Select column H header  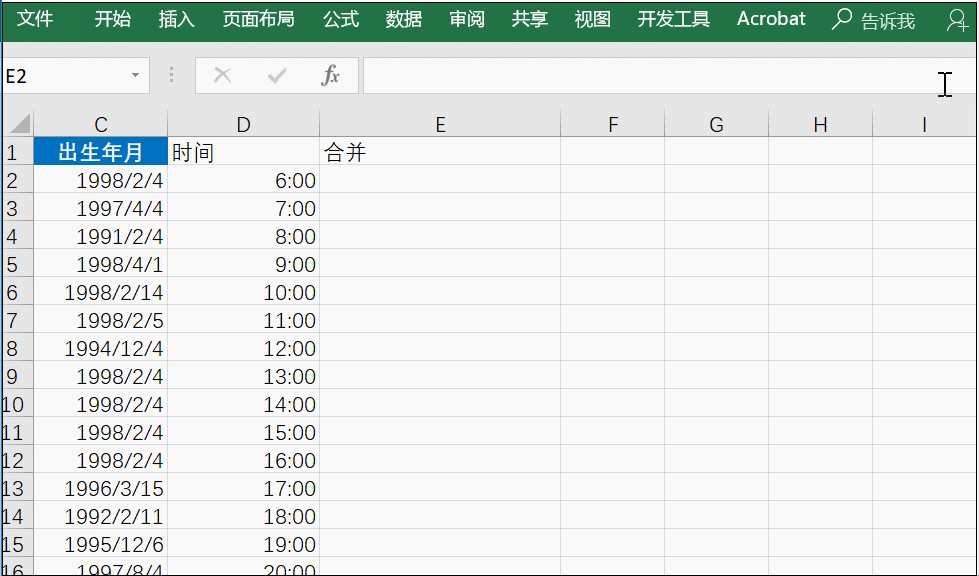click(x=820, y=124)
